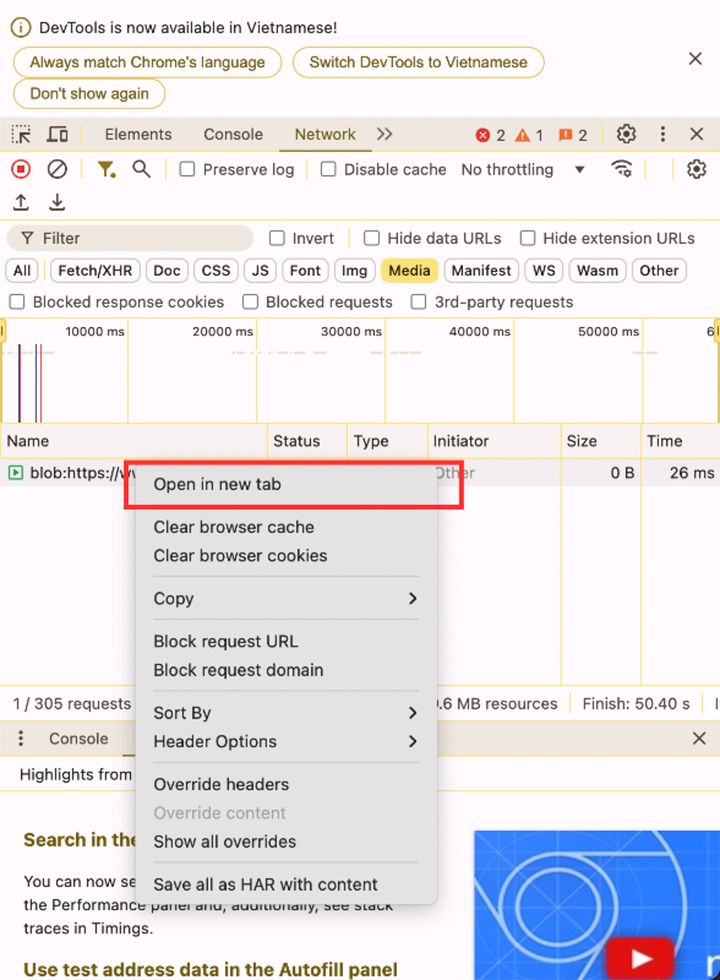Filter by Manifest requests
The height and width of the screenshot is (980, 720).
tap(481, 271)
